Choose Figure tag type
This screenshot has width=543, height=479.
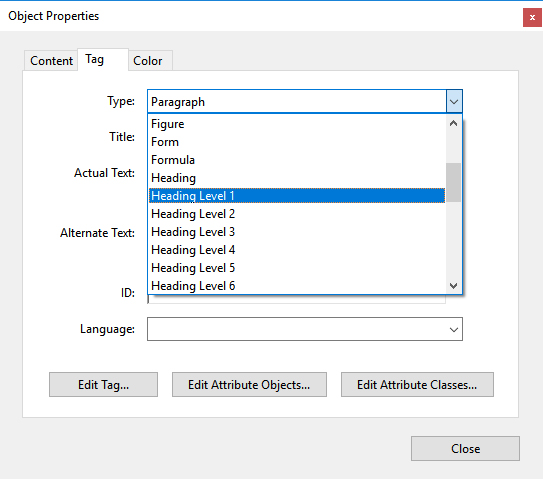coord(297,124)
